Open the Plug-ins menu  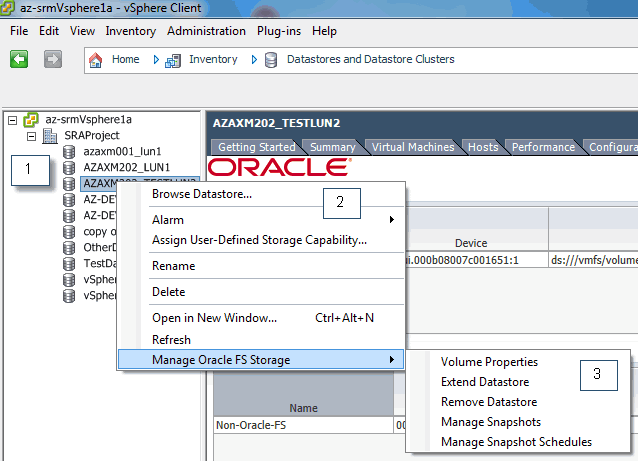279,31
